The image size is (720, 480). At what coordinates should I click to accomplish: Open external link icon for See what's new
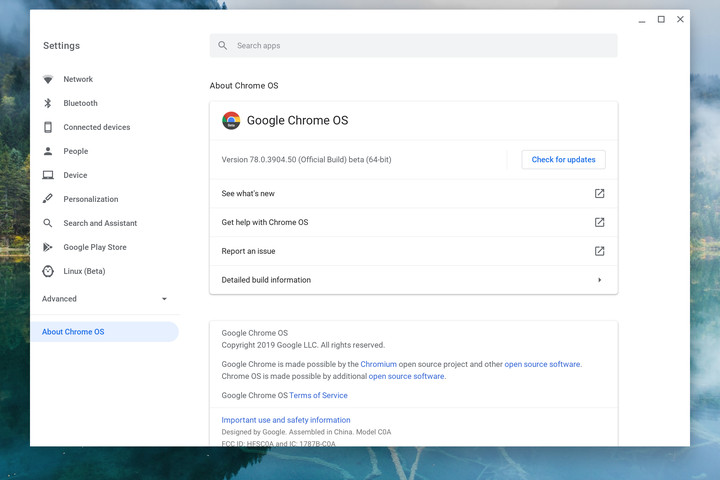(599, 193)
